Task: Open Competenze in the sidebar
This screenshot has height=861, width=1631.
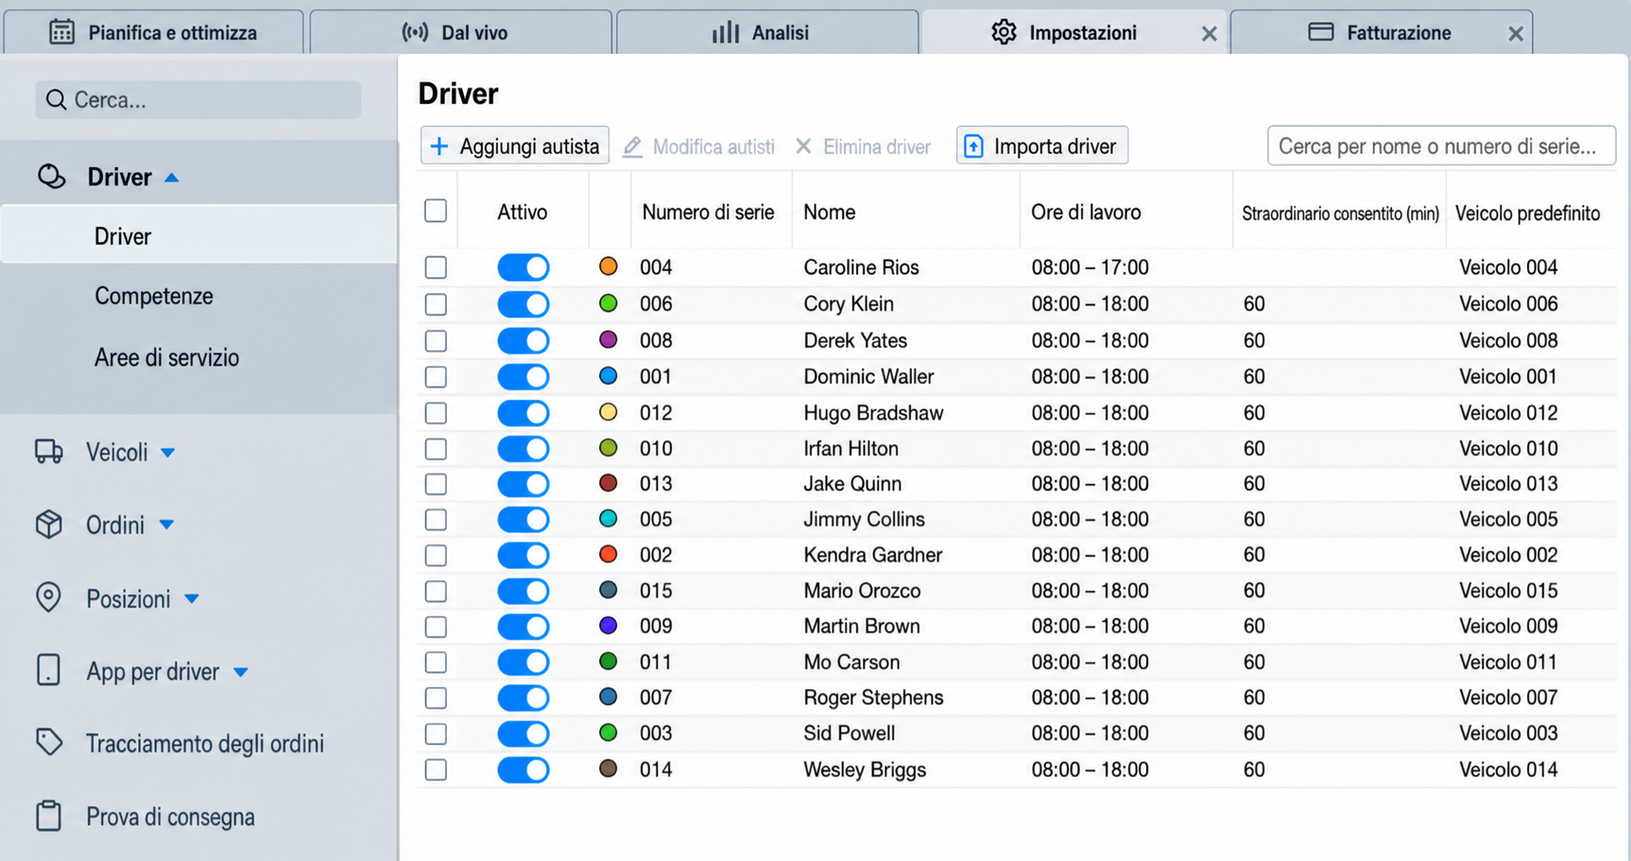Action: coord(154,296)
